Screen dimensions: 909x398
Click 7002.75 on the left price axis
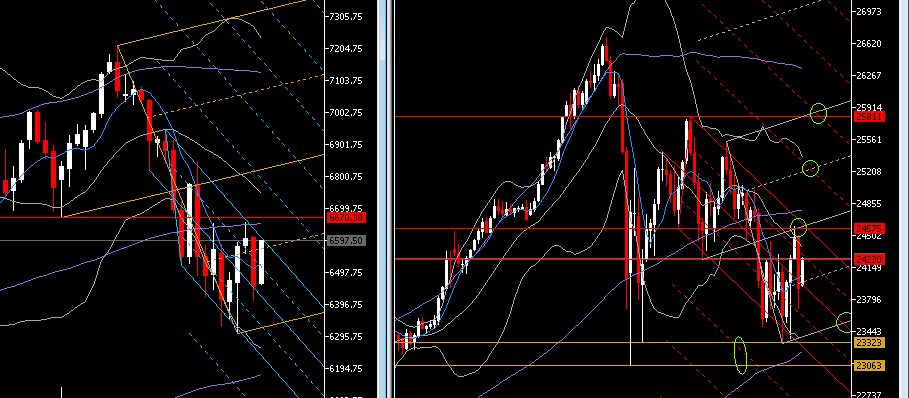(x=347, y=113)
